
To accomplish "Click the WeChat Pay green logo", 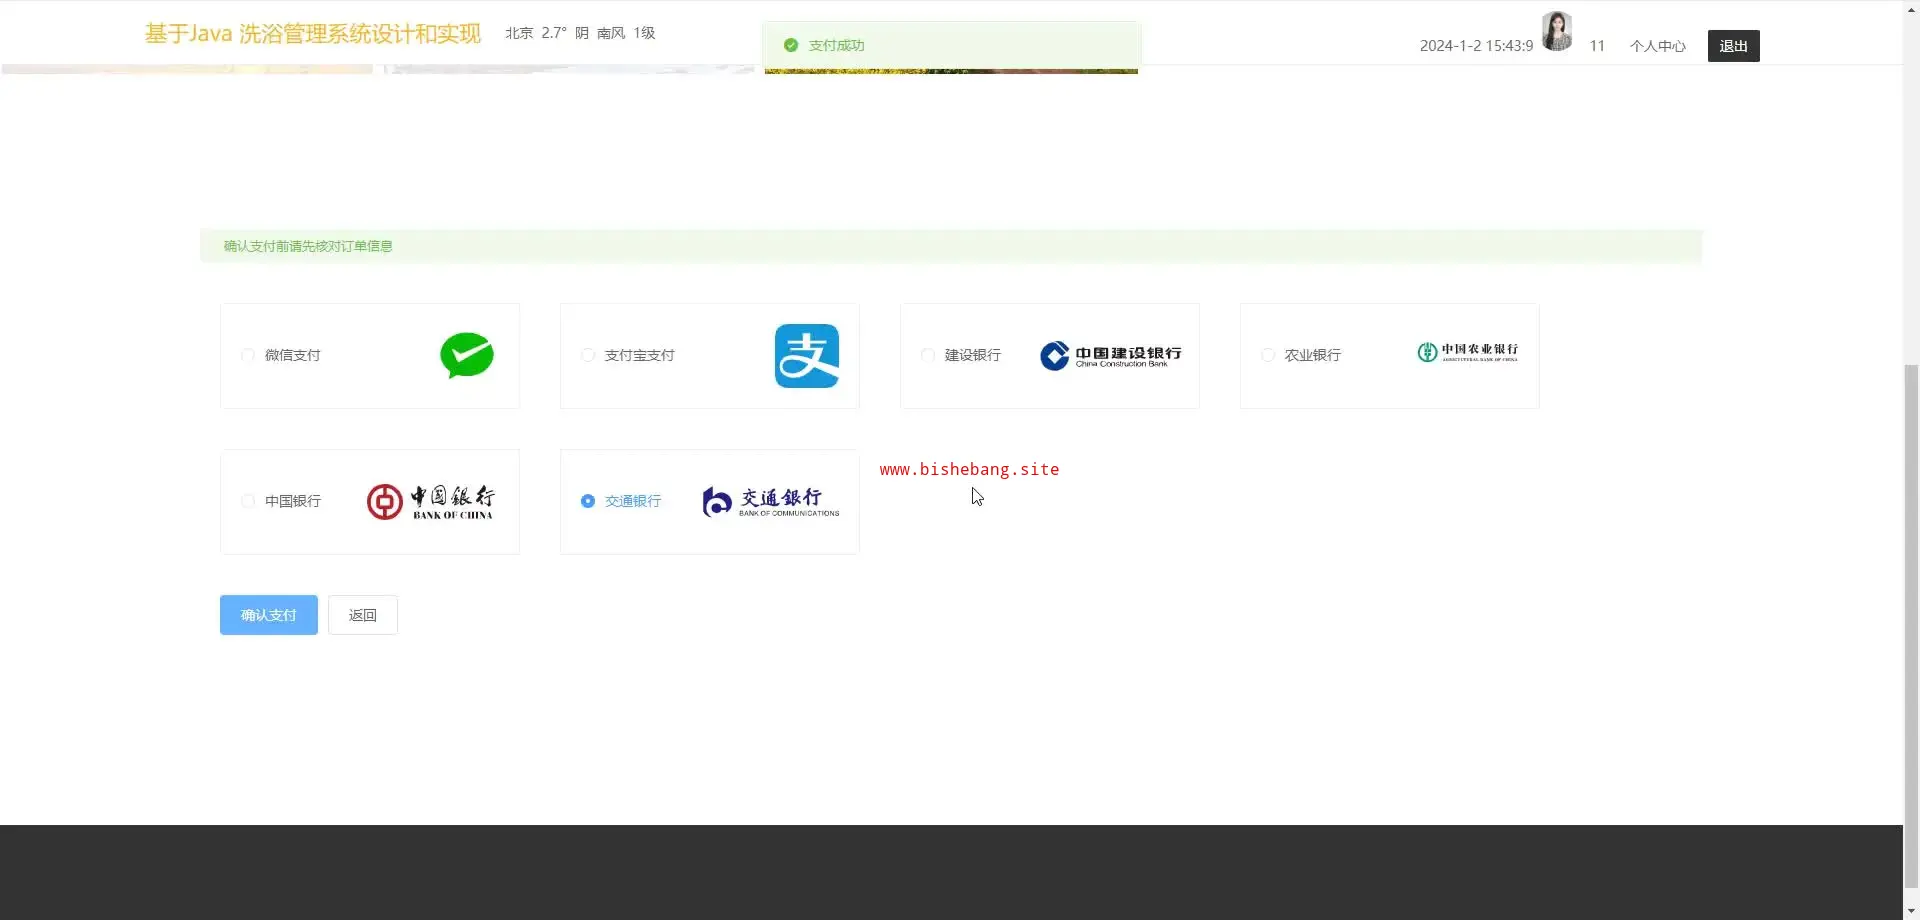I will (467, 356).
